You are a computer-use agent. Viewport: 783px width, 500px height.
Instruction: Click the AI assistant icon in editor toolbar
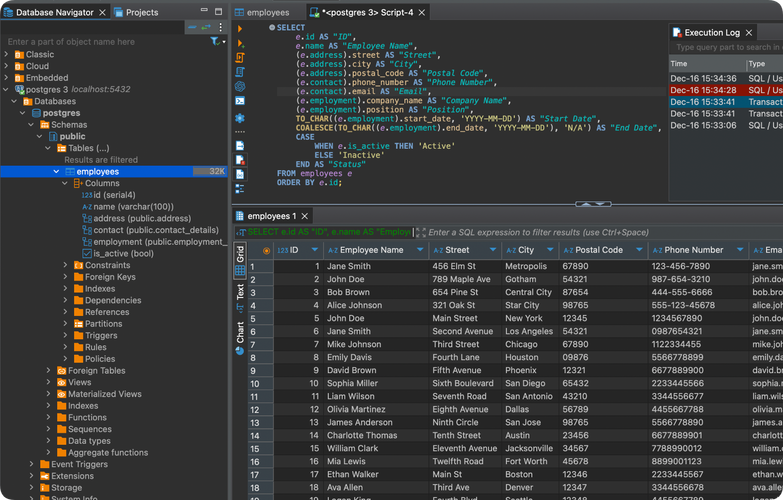click(x=240, y=87)
